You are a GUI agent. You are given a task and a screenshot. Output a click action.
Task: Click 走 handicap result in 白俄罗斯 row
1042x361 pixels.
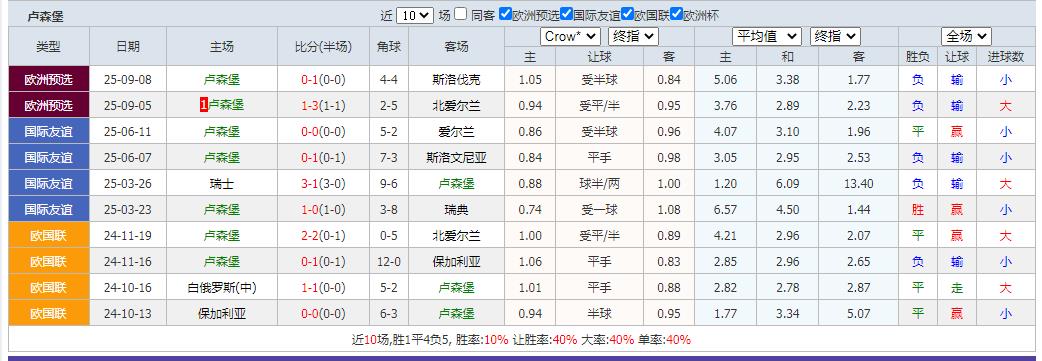coord(957,288)
